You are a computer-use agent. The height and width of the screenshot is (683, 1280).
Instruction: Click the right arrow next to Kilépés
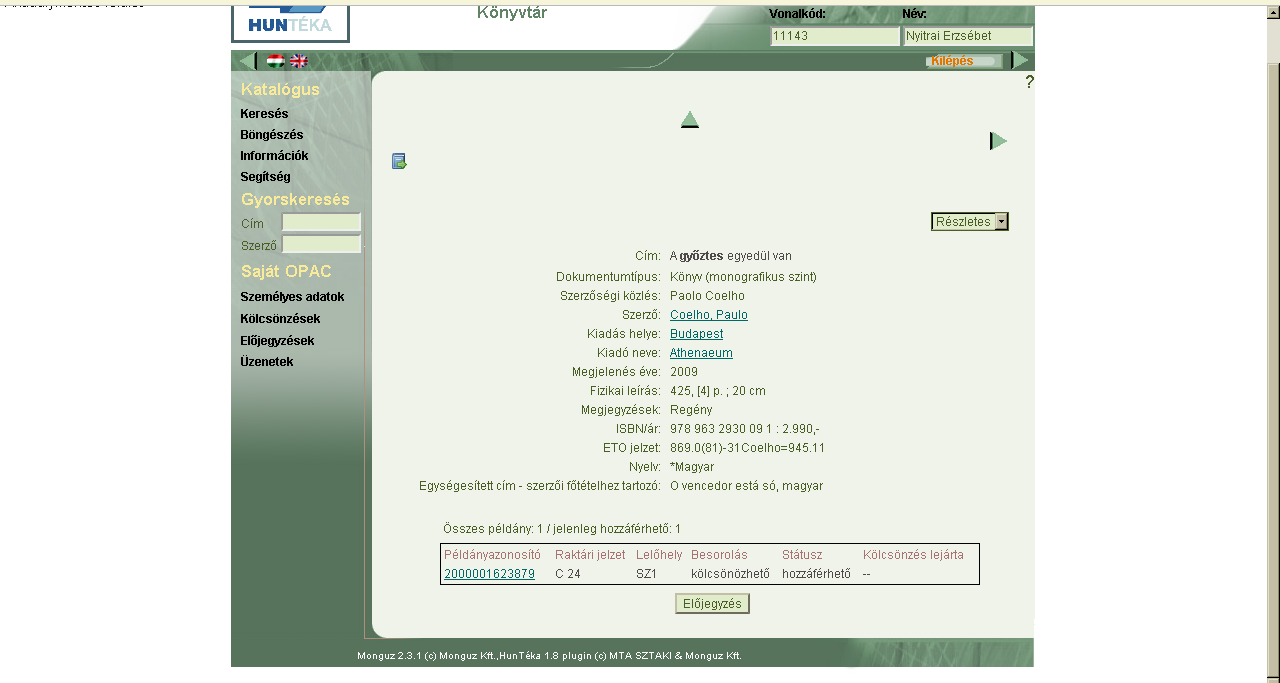tap(1020, 61)
